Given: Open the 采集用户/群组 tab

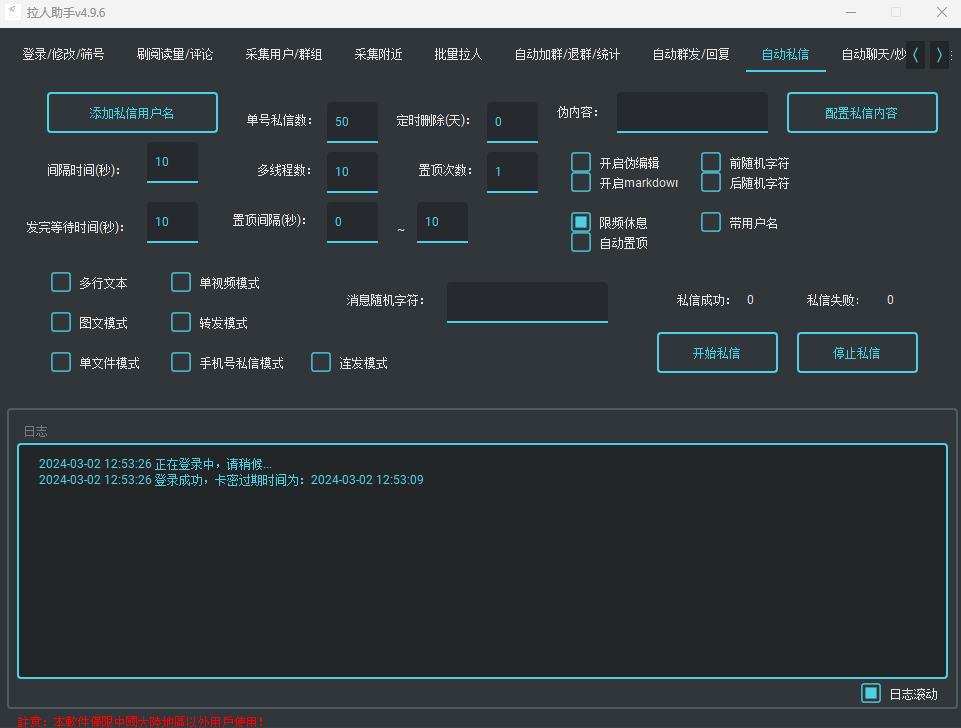Looking at the screenshot, I should pos(284,55).
